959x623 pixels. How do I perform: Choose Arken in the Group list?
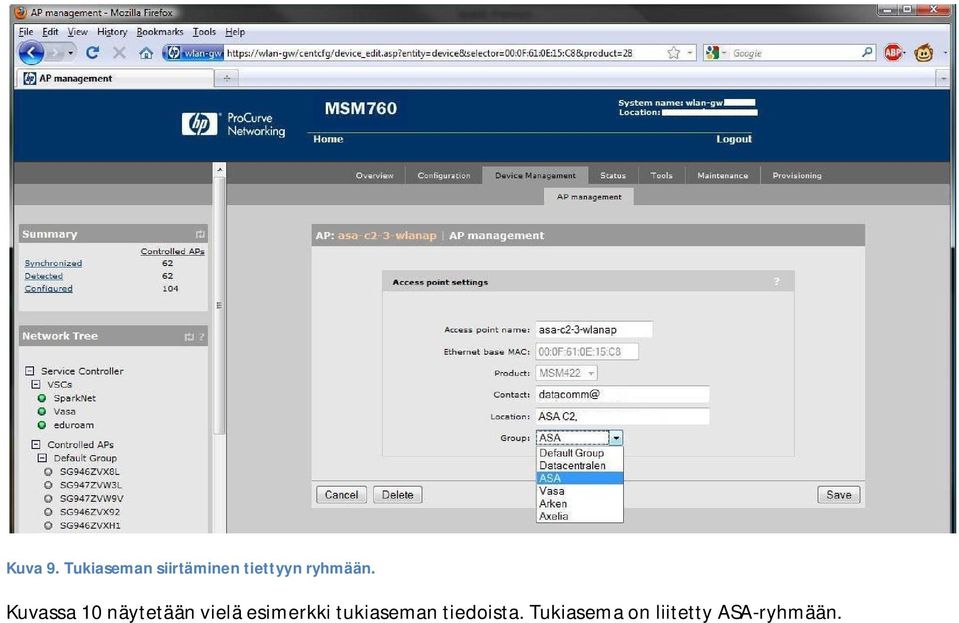(580, 504)
